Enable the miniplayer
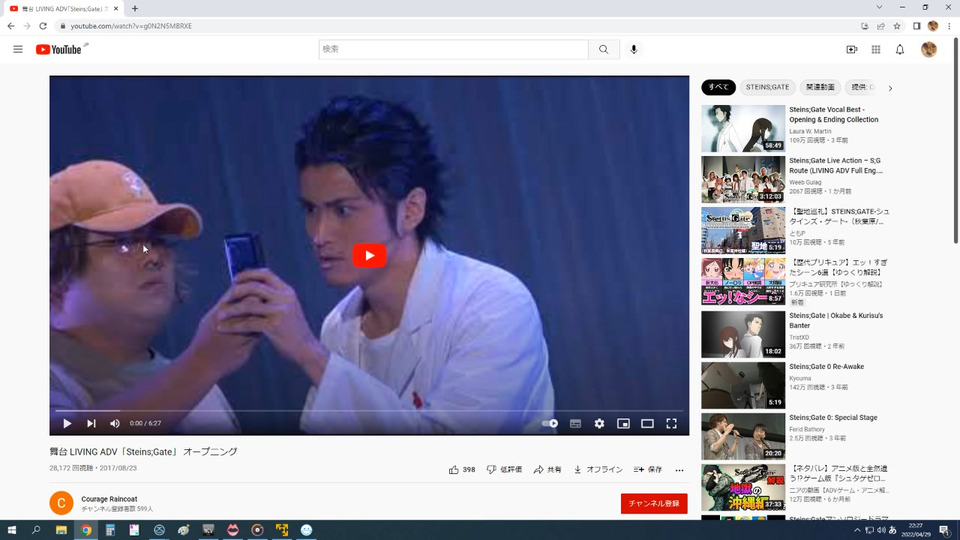 coord(623,423)
